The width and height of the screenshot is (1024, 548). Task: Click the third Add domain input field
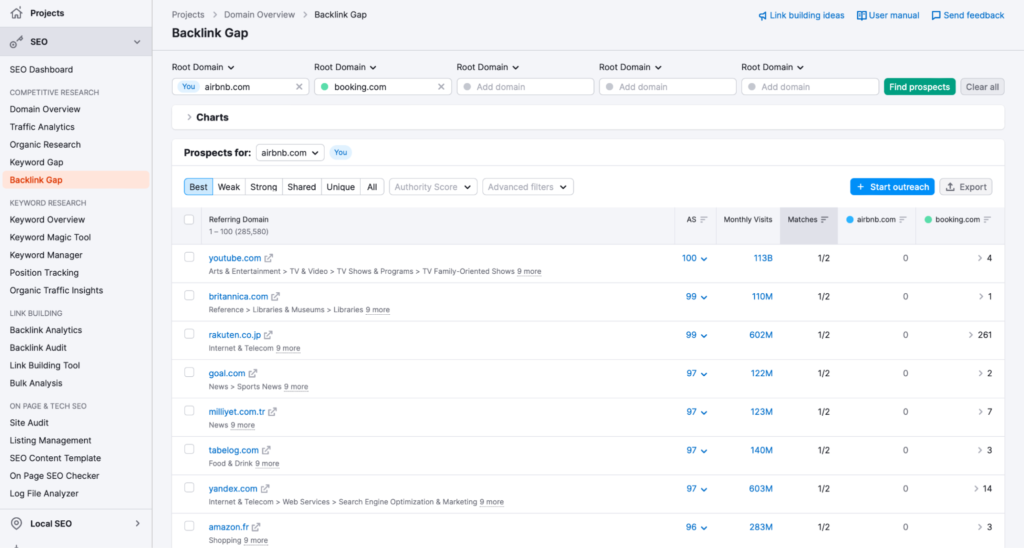(525, 87)
